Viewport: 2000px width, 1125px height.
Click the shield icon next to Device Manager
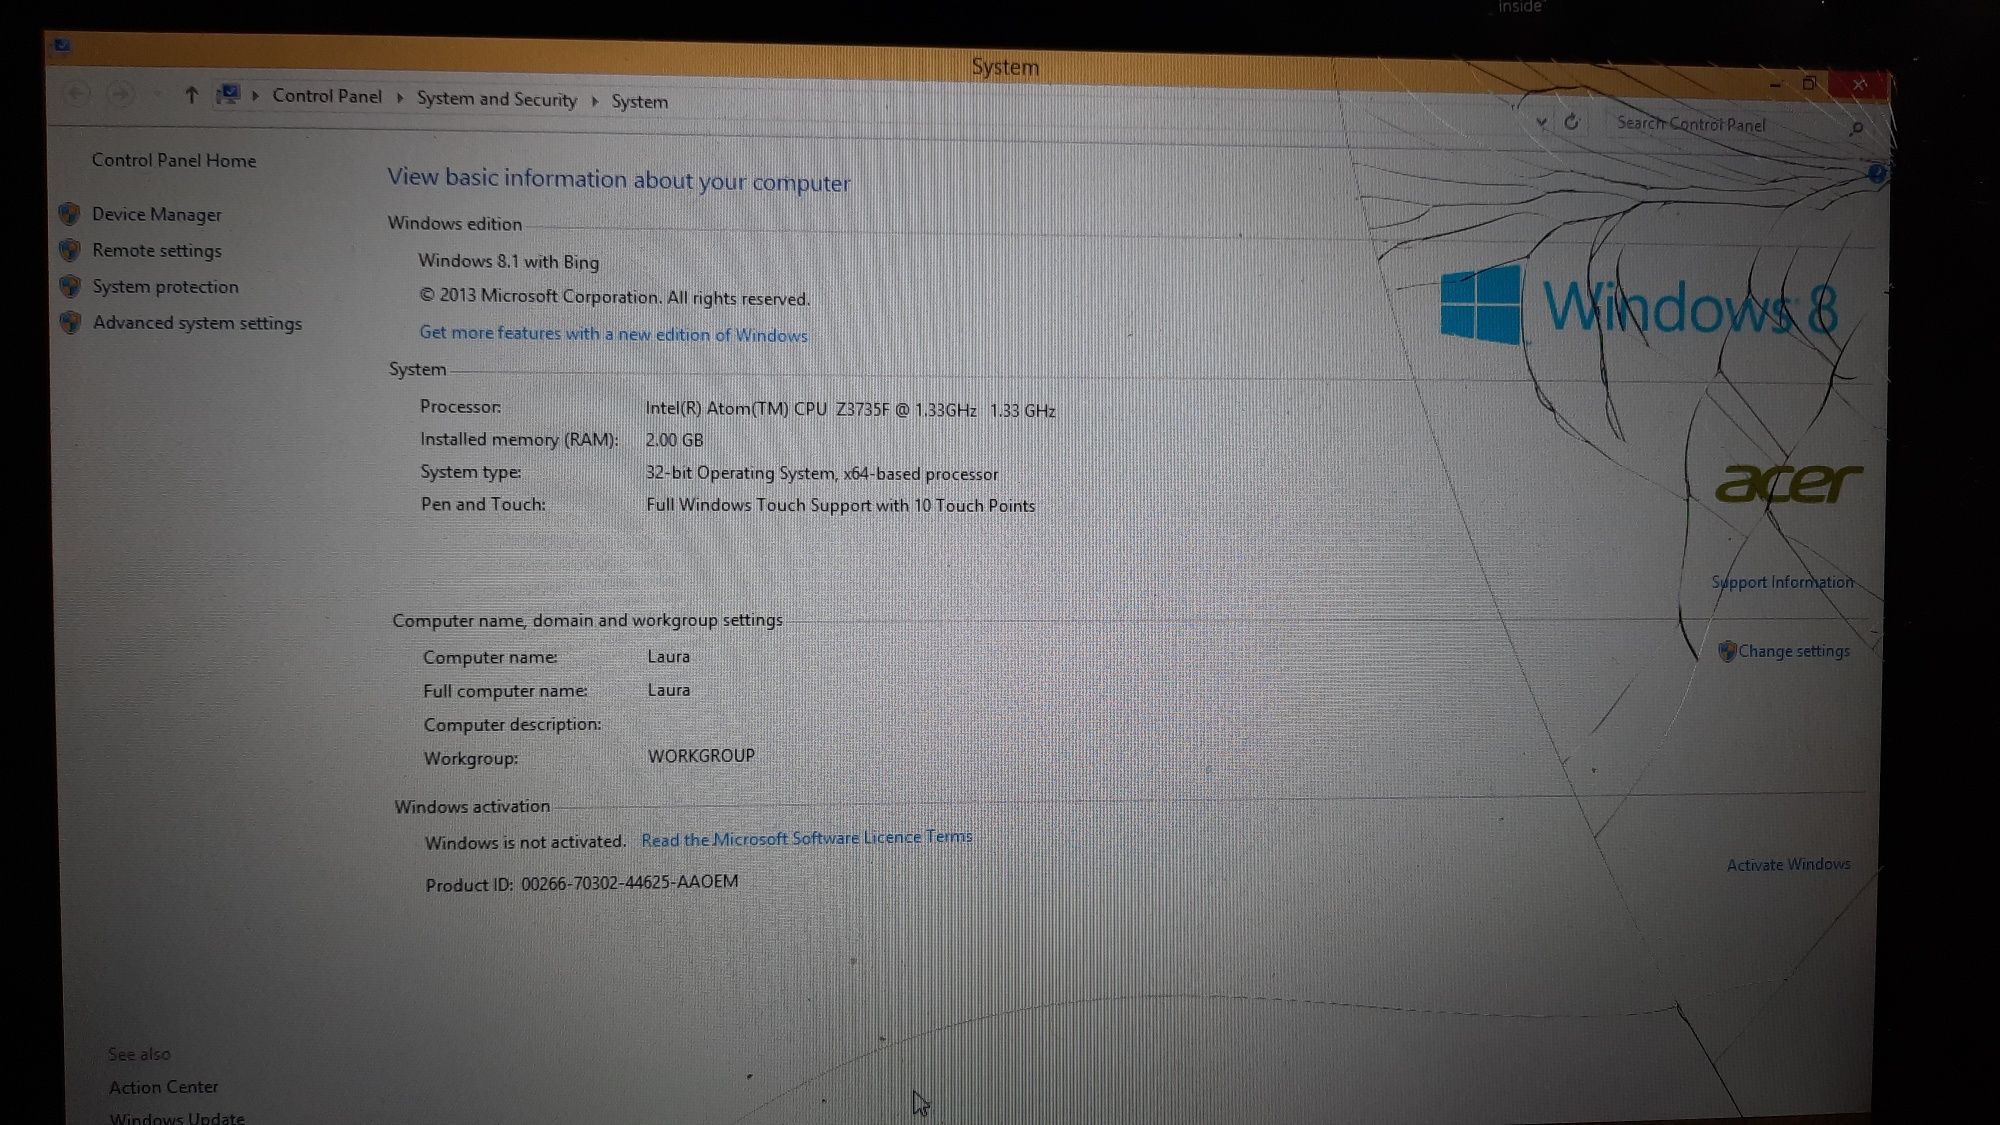70,214
